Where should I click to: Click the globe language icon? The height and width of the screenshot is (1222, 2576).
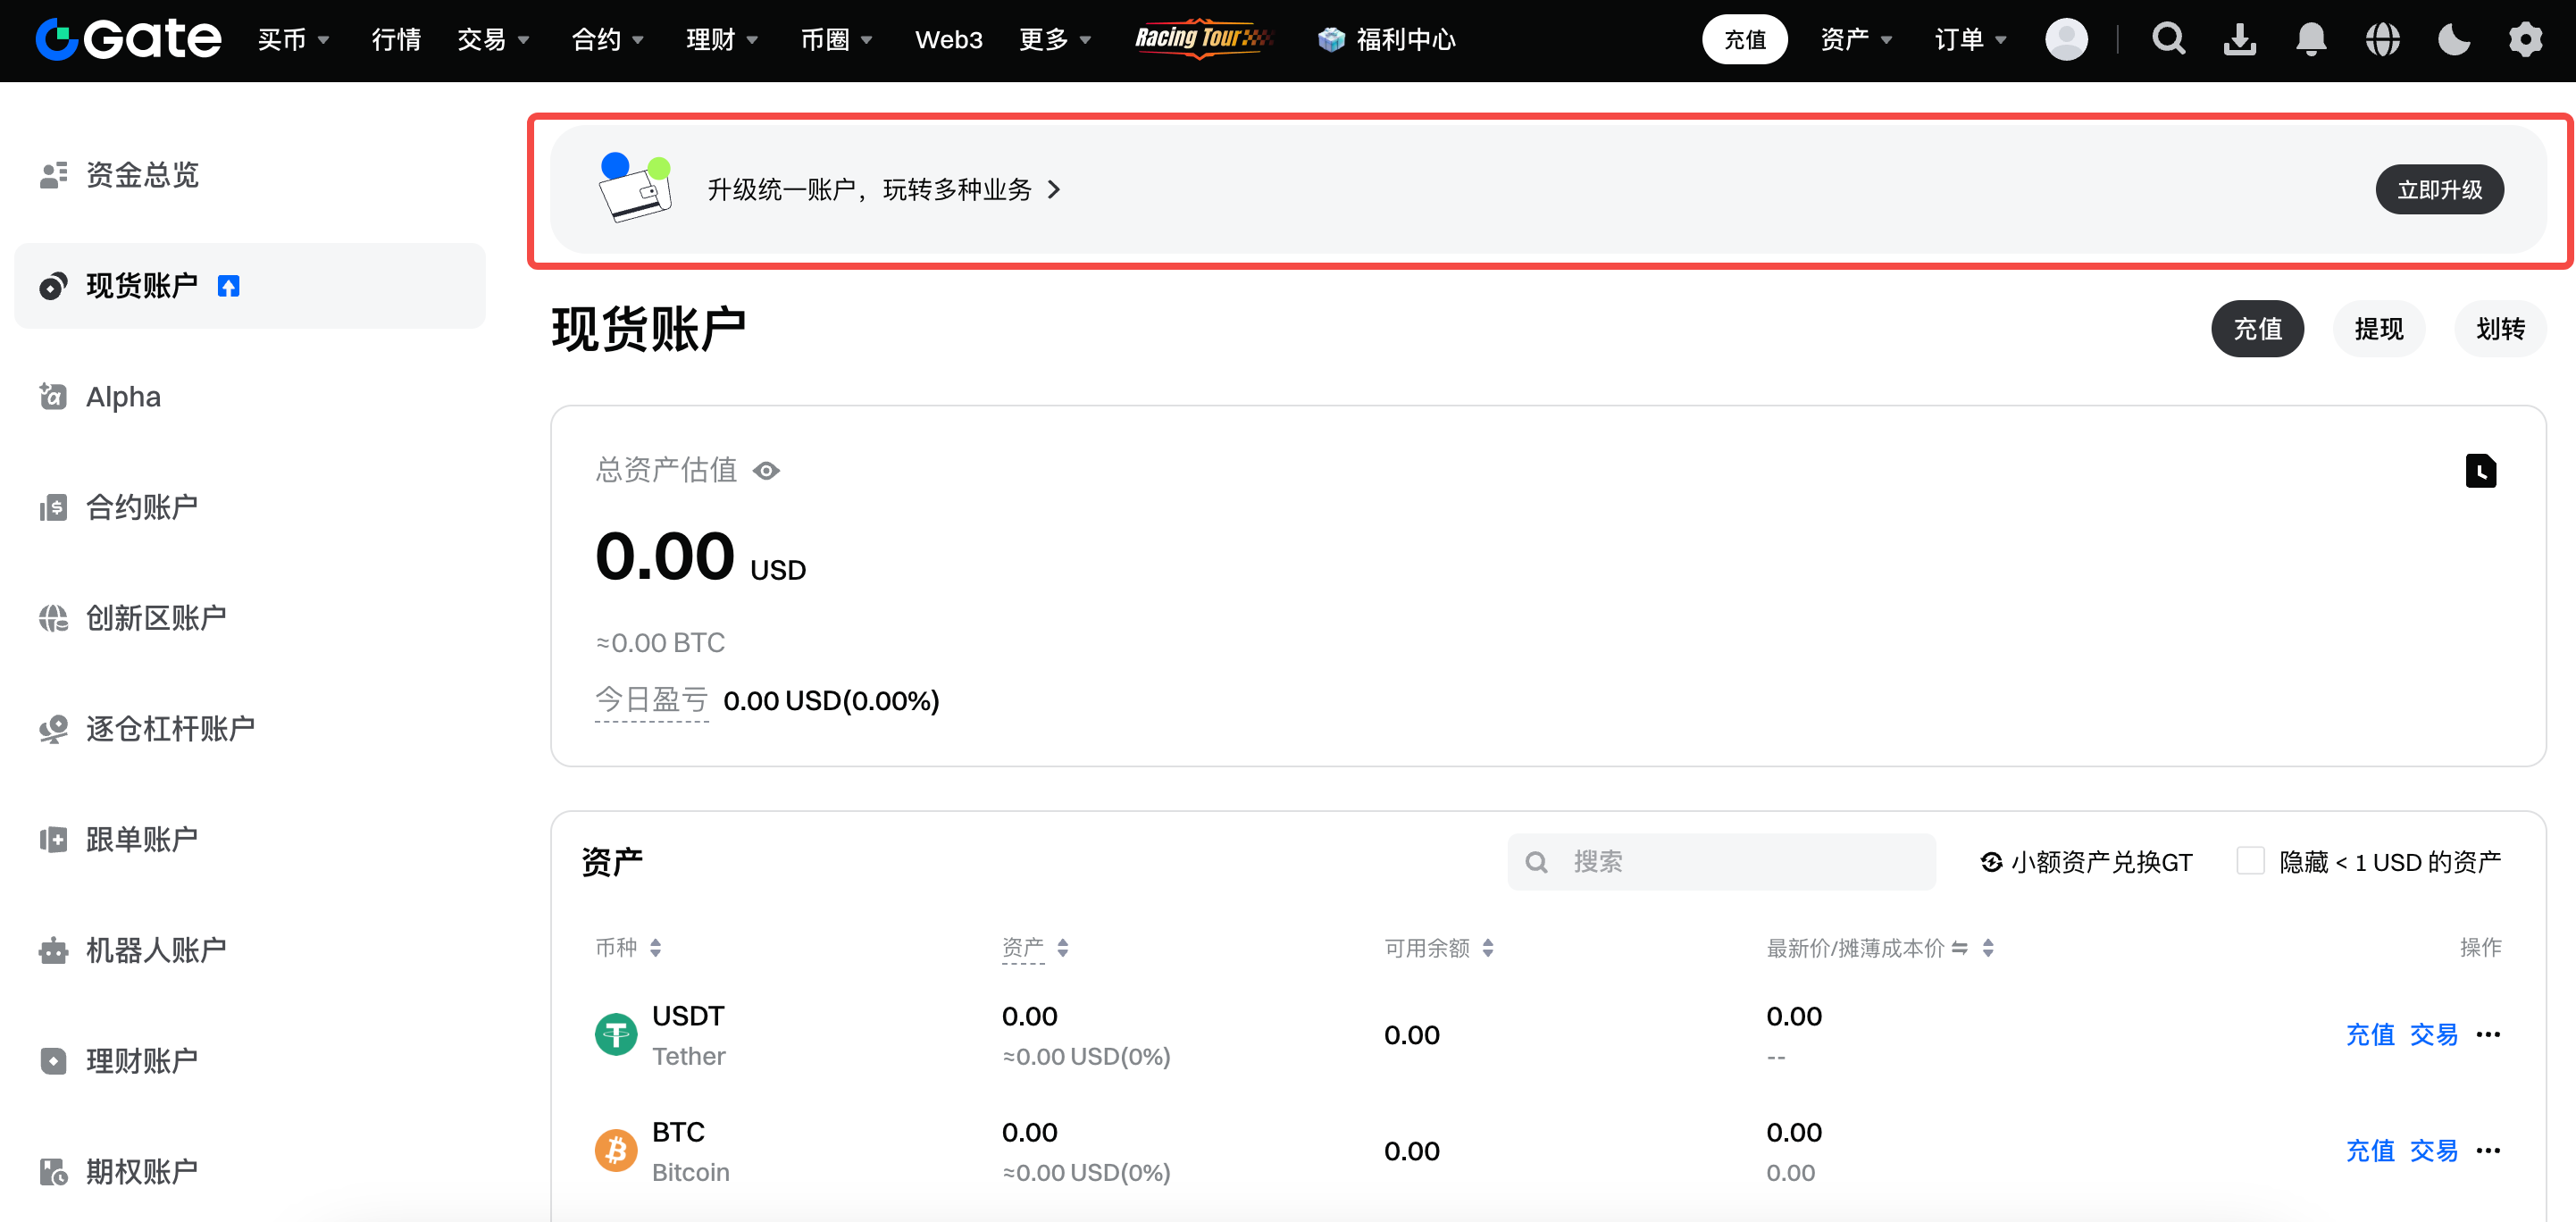2382,40
